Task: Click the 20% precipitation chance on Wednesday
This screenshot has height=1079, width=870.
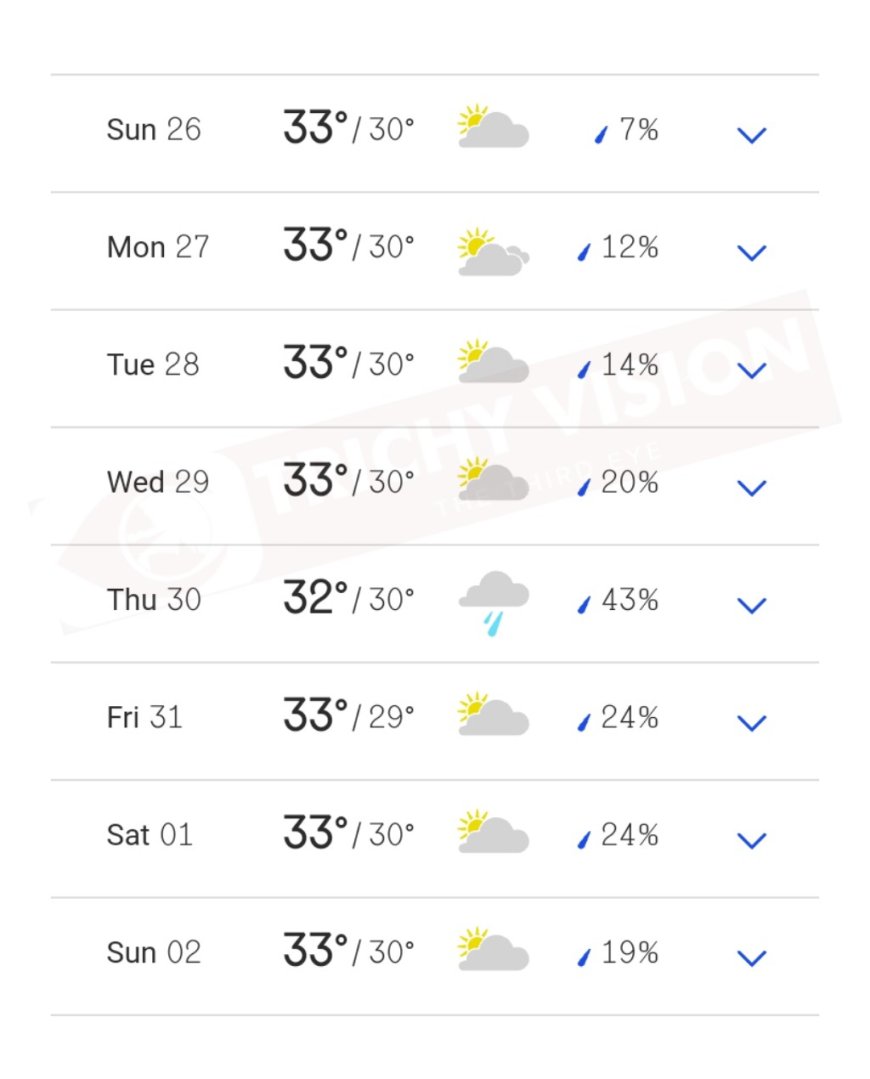Action: point(629,483)
